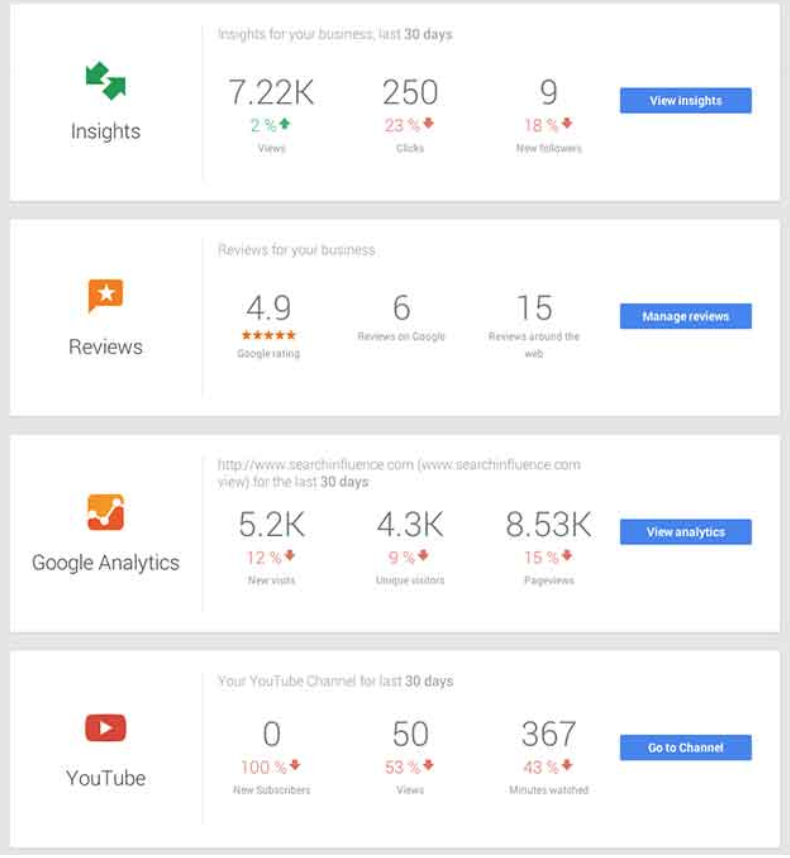Open the Manage reviews button

(686, 316)
